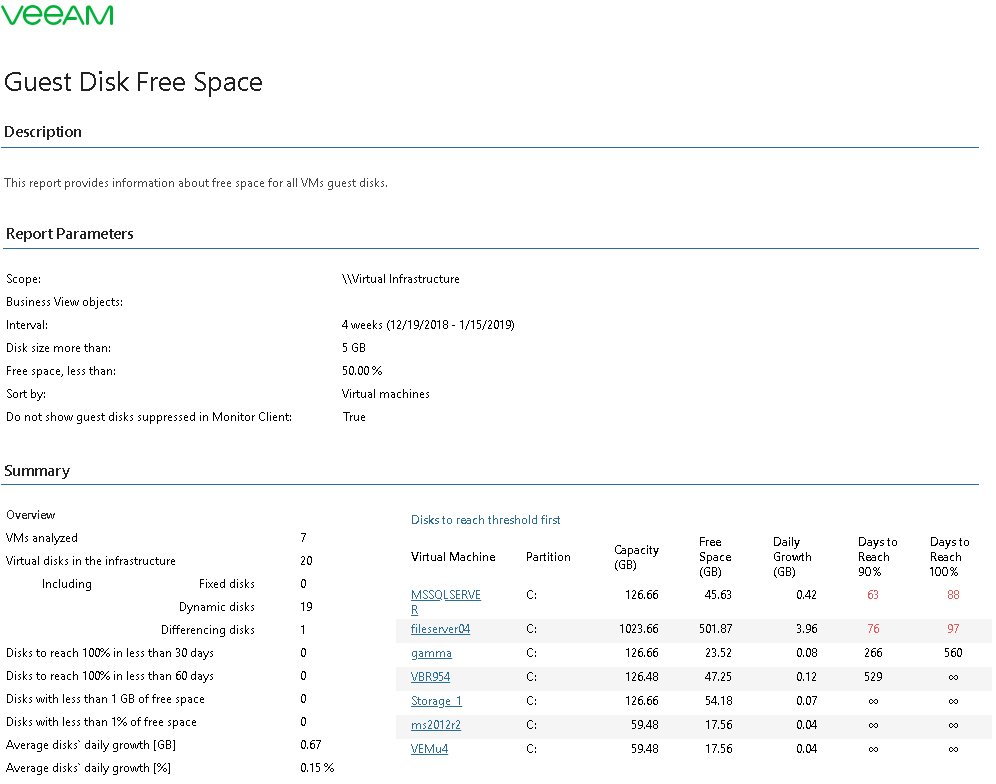Click the 'Partition' column header
The height and width of the screenshot is (784, 996).
tap(548, 557)
